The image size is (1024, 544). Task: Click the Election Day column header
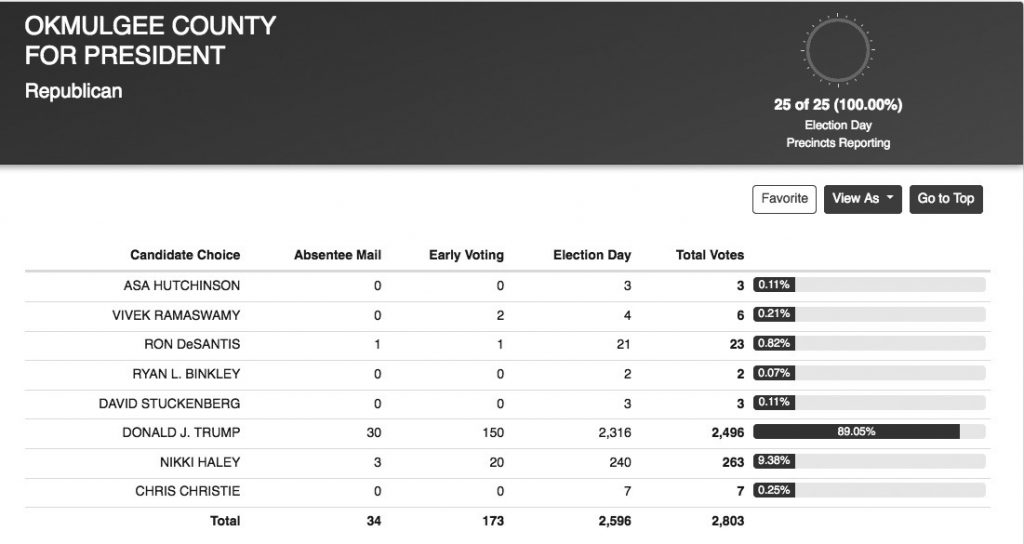click(592, 255)
